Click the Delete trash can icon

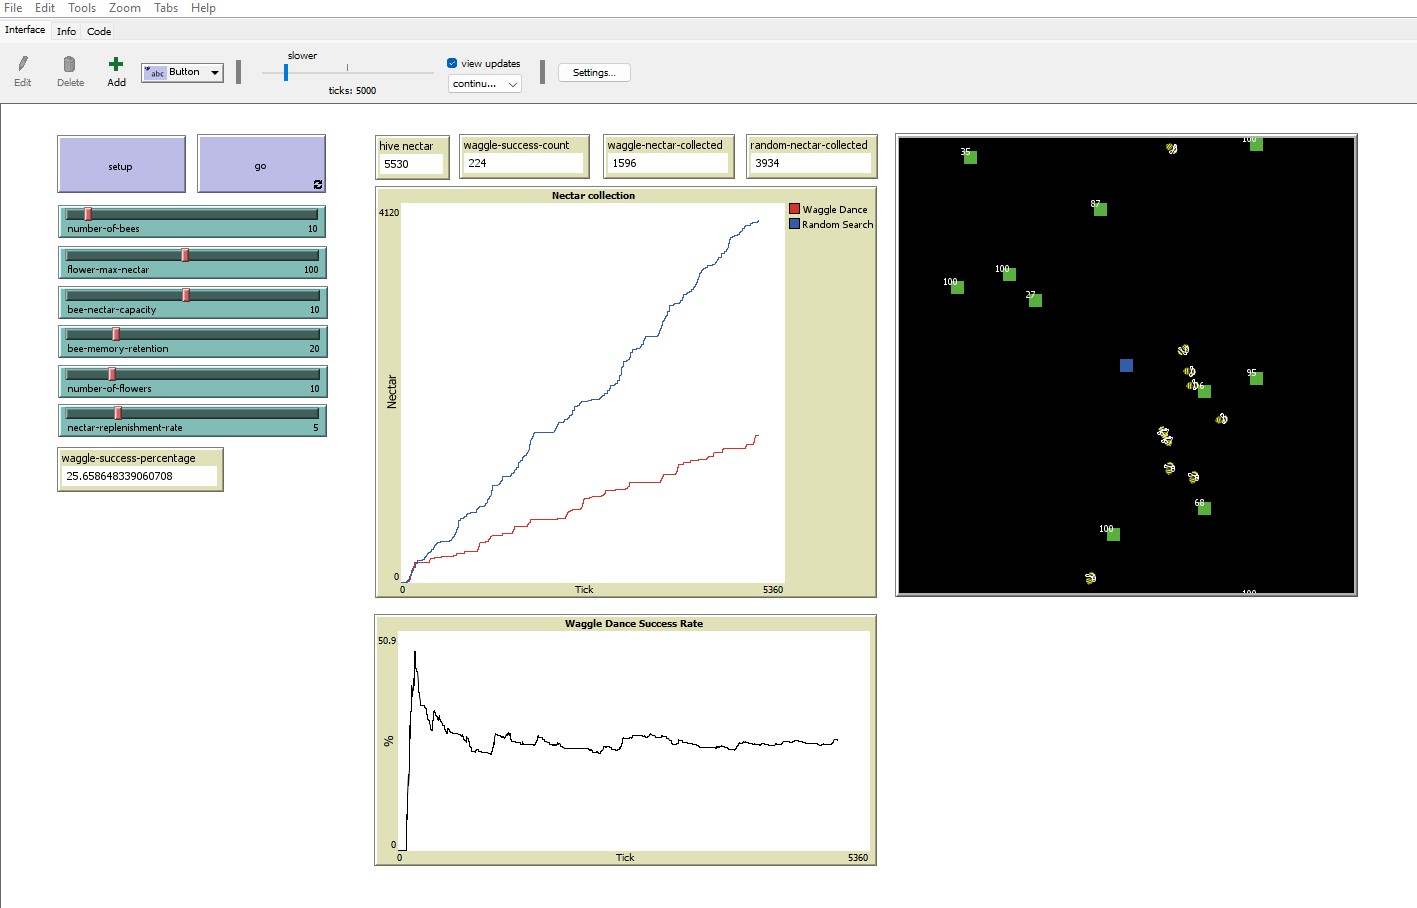(x=69, y=65)
